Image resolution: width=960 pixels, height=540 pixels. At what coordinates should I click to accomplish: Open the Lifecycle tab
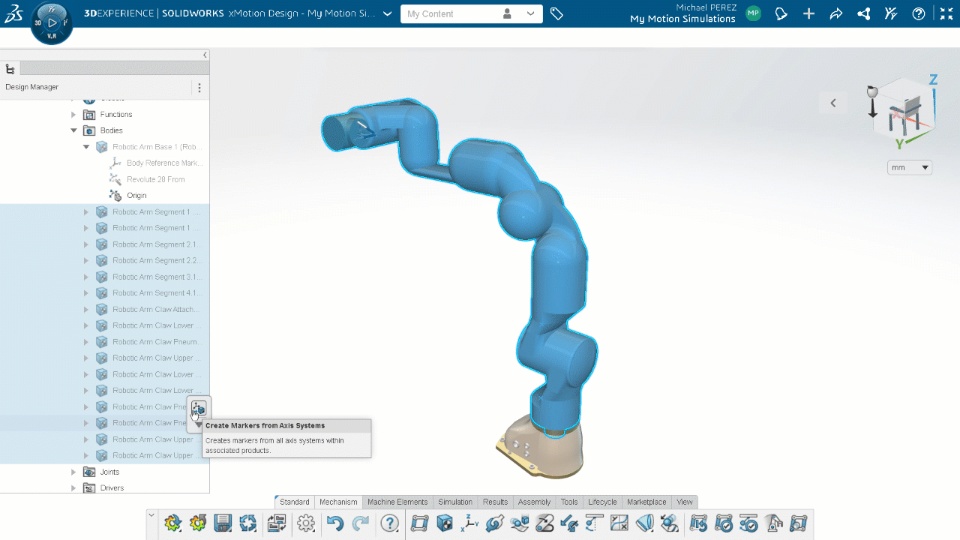click(602, 502)
